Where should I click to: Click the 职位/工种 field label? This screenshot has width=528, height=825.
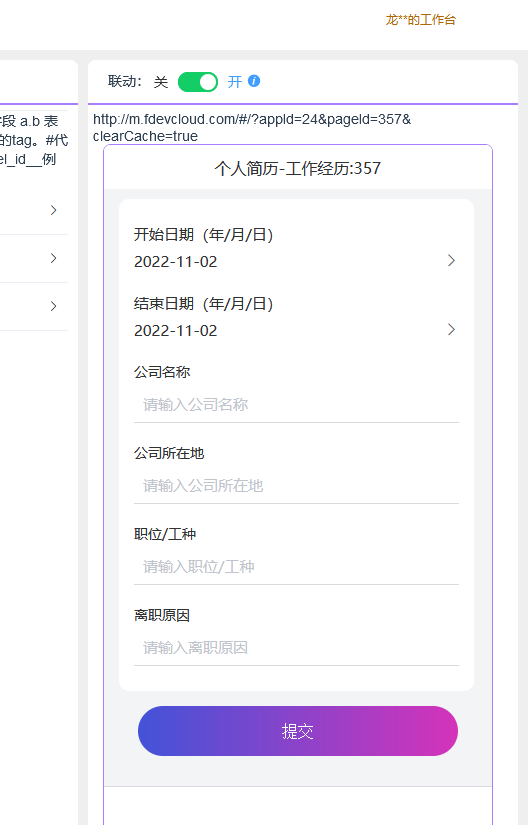[x=165, y=534]
